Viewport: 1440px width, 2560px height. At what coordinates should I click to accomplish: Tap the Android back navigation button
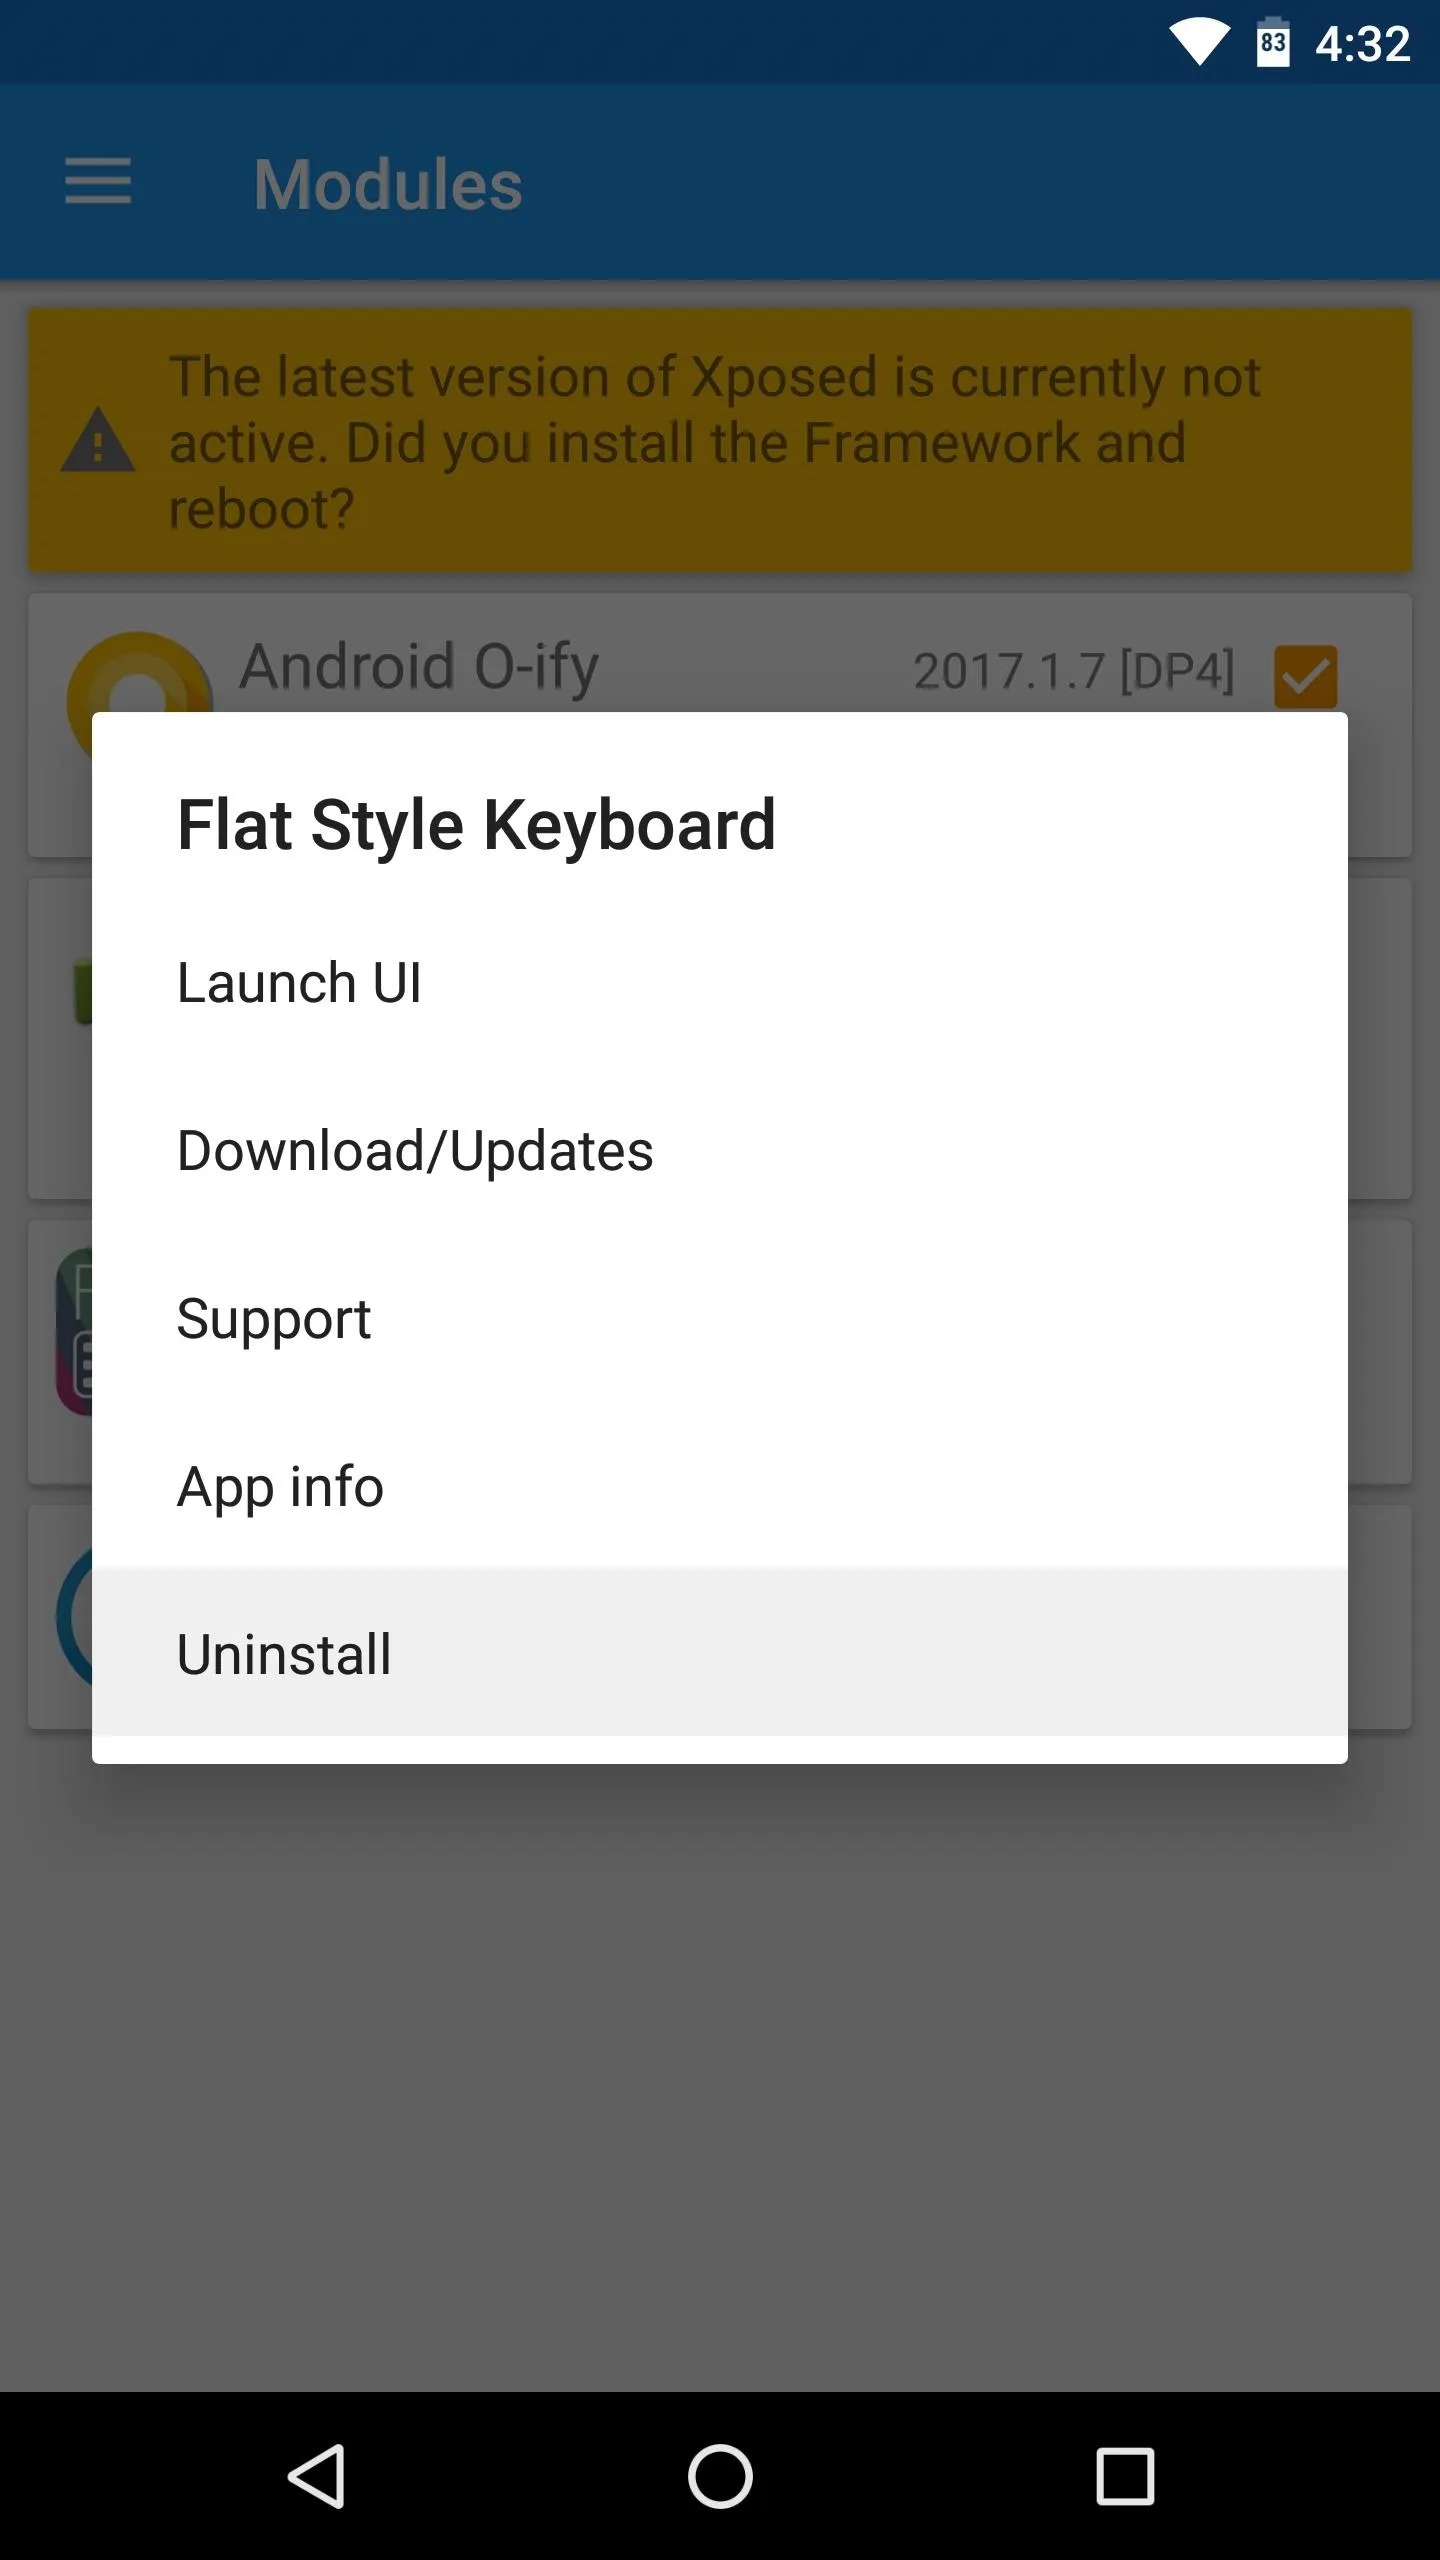317,2476
